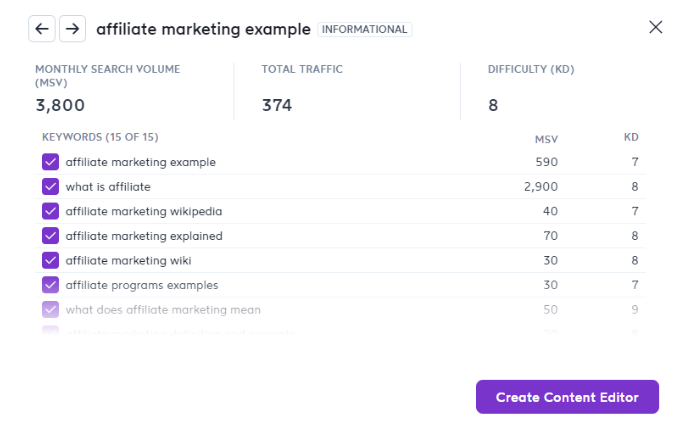Uncheck 'affiliate marketing wikipedia' keyword

51,211
